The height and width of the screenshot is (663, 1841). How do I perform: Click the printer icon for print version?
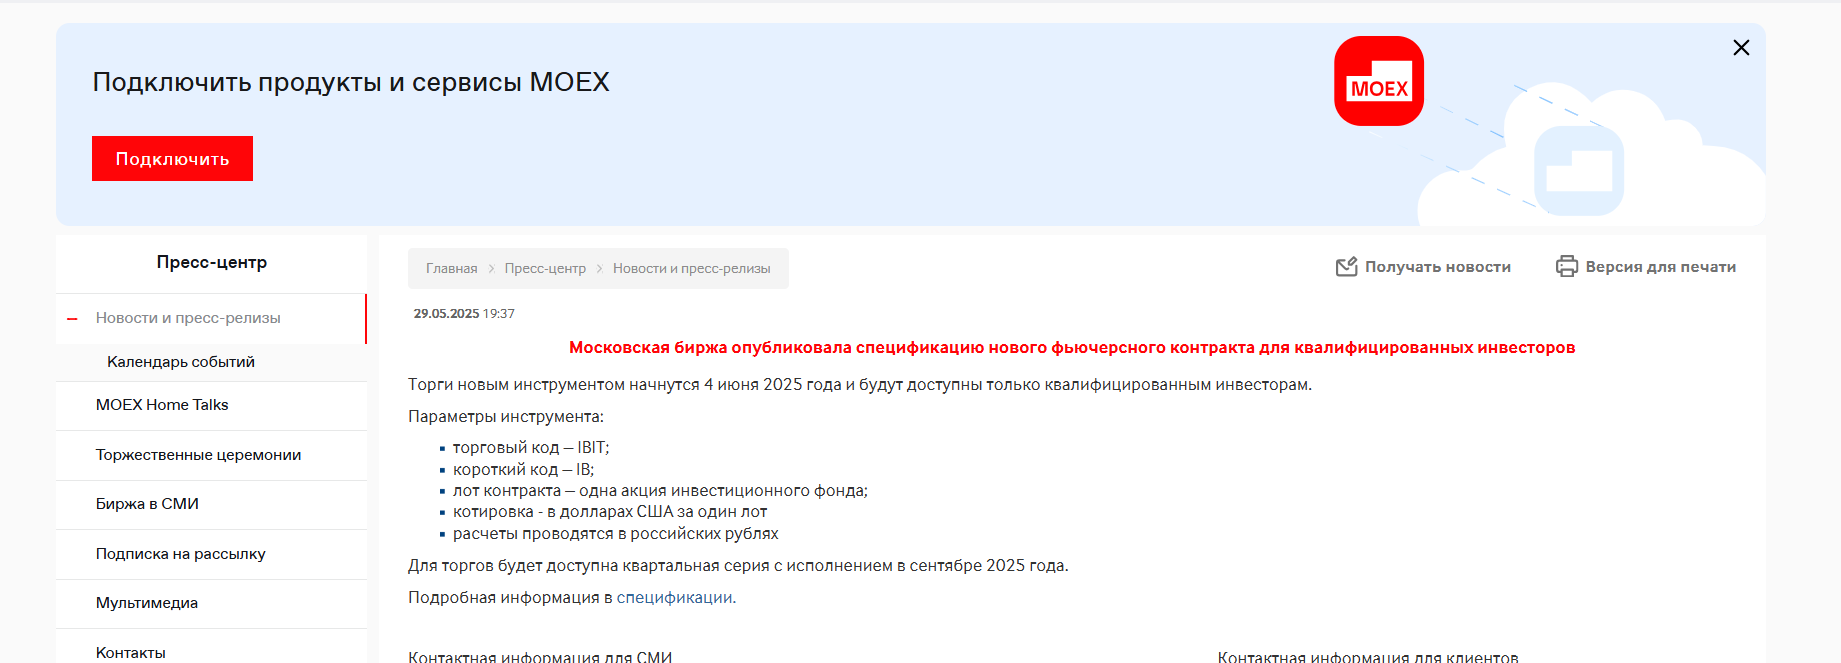click(1567, 267)
